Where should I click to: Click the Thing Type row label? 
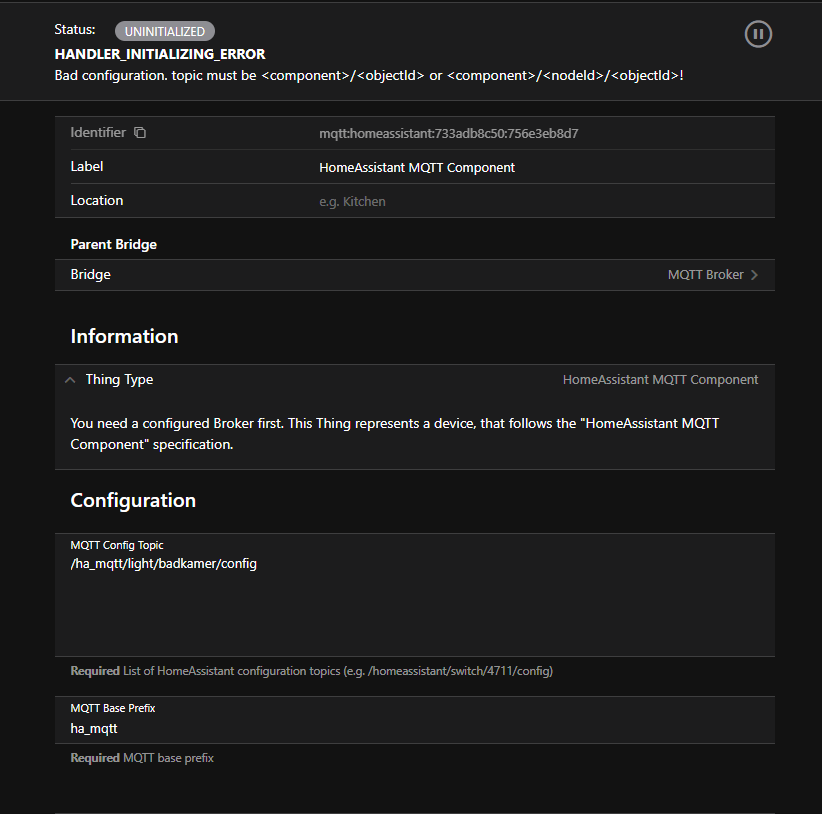pos(119,380)
